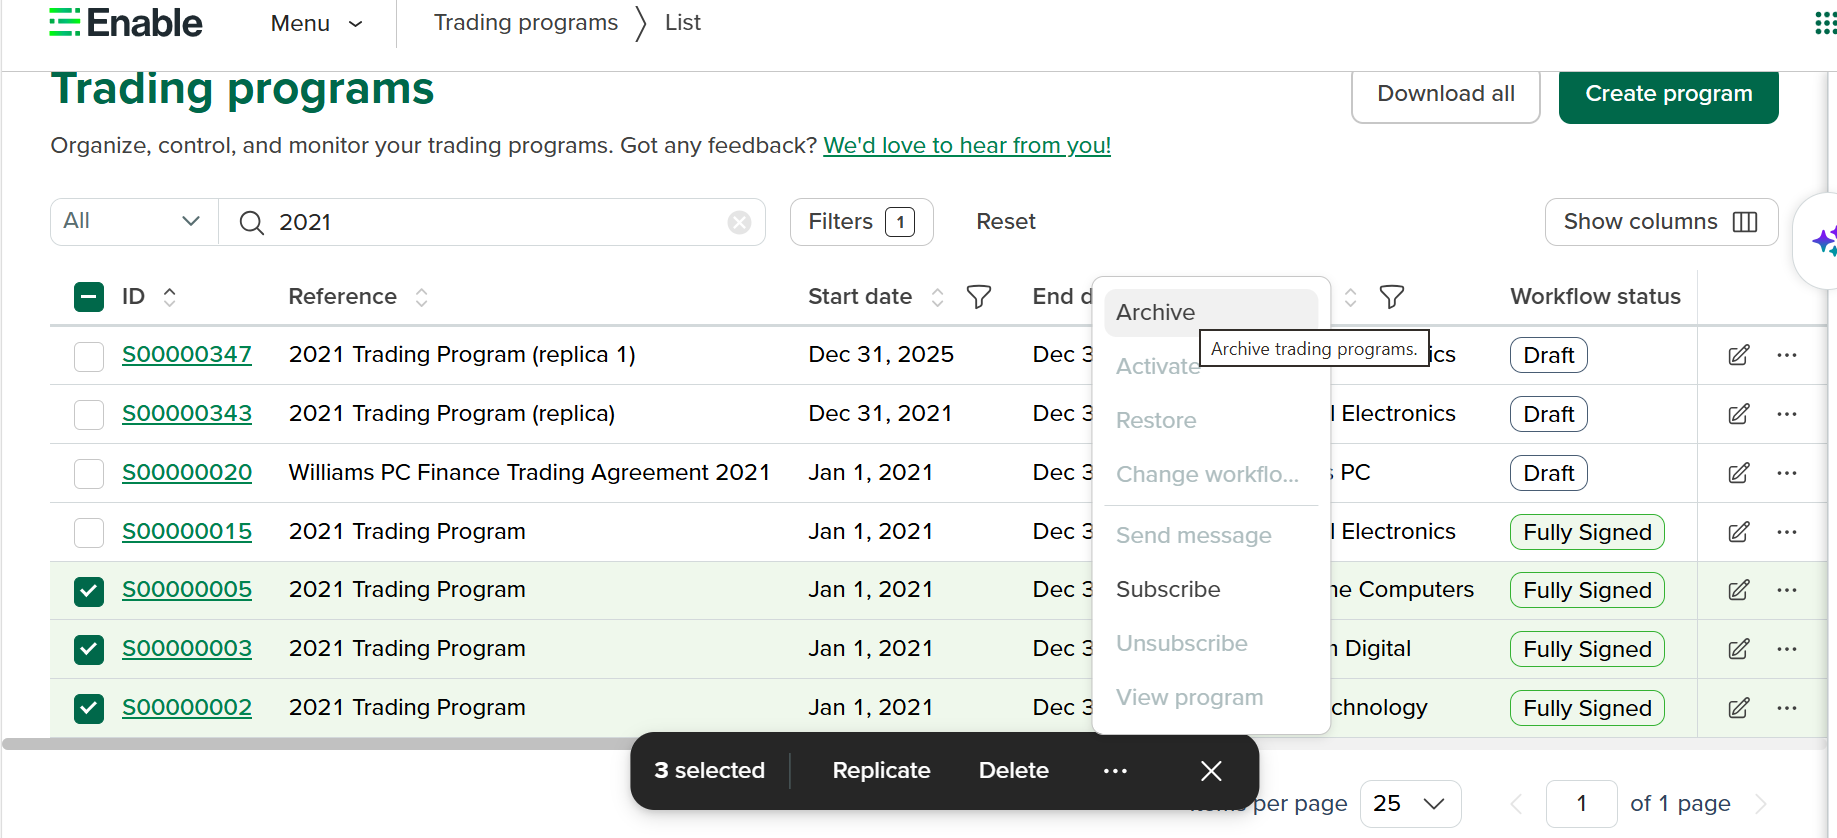Open the Show columns selector
The width and height of the screenshot is (1837, 838).
[1661, 222]
